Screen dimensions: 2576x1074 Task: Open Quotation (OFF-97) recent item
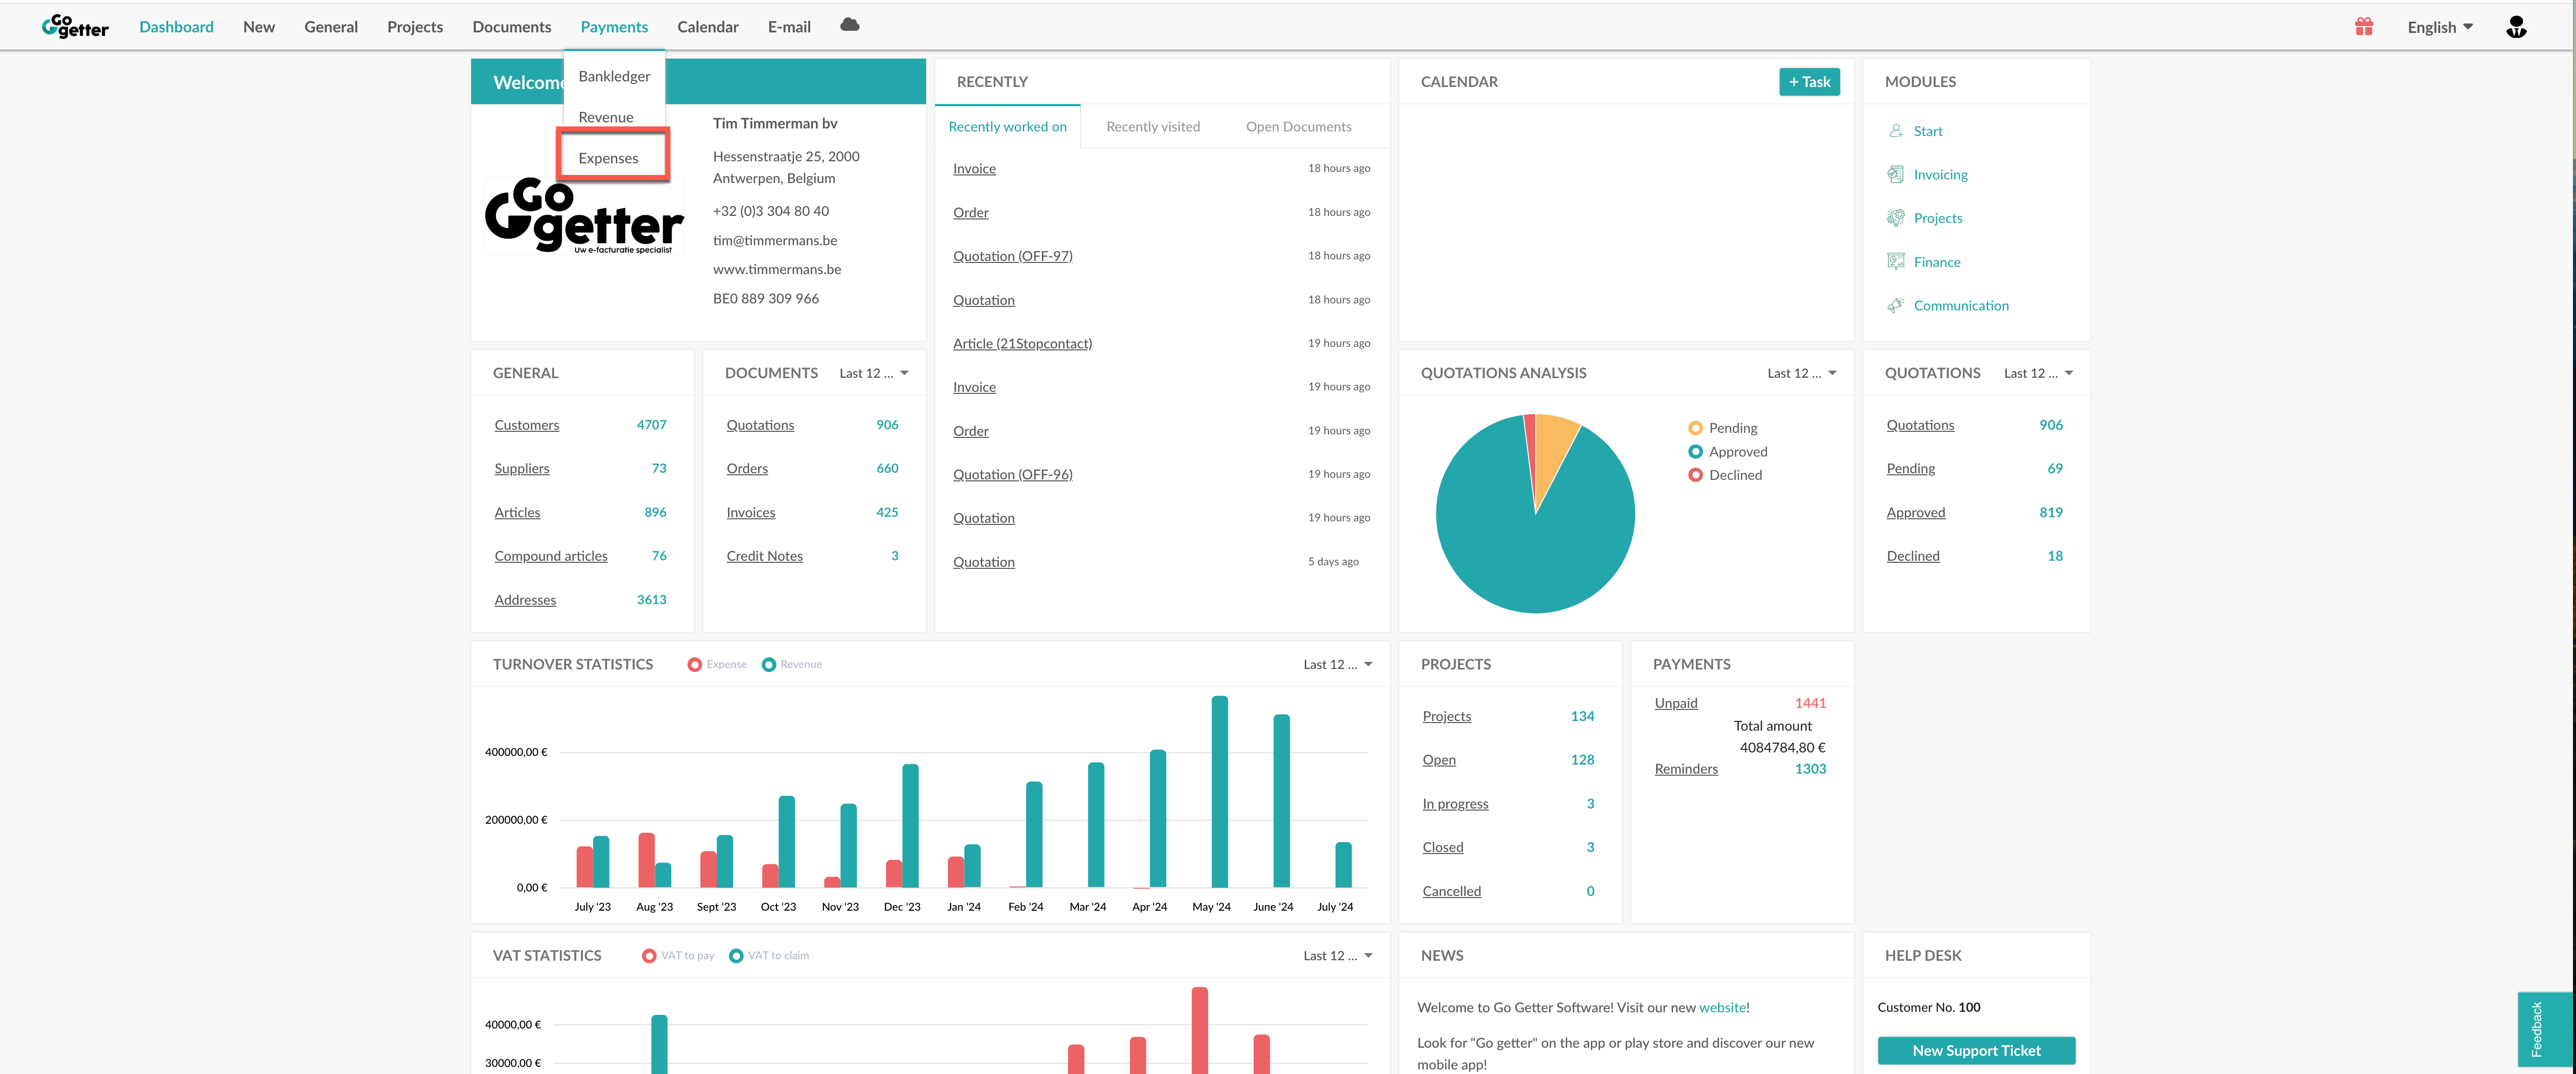pos(1012,256)
